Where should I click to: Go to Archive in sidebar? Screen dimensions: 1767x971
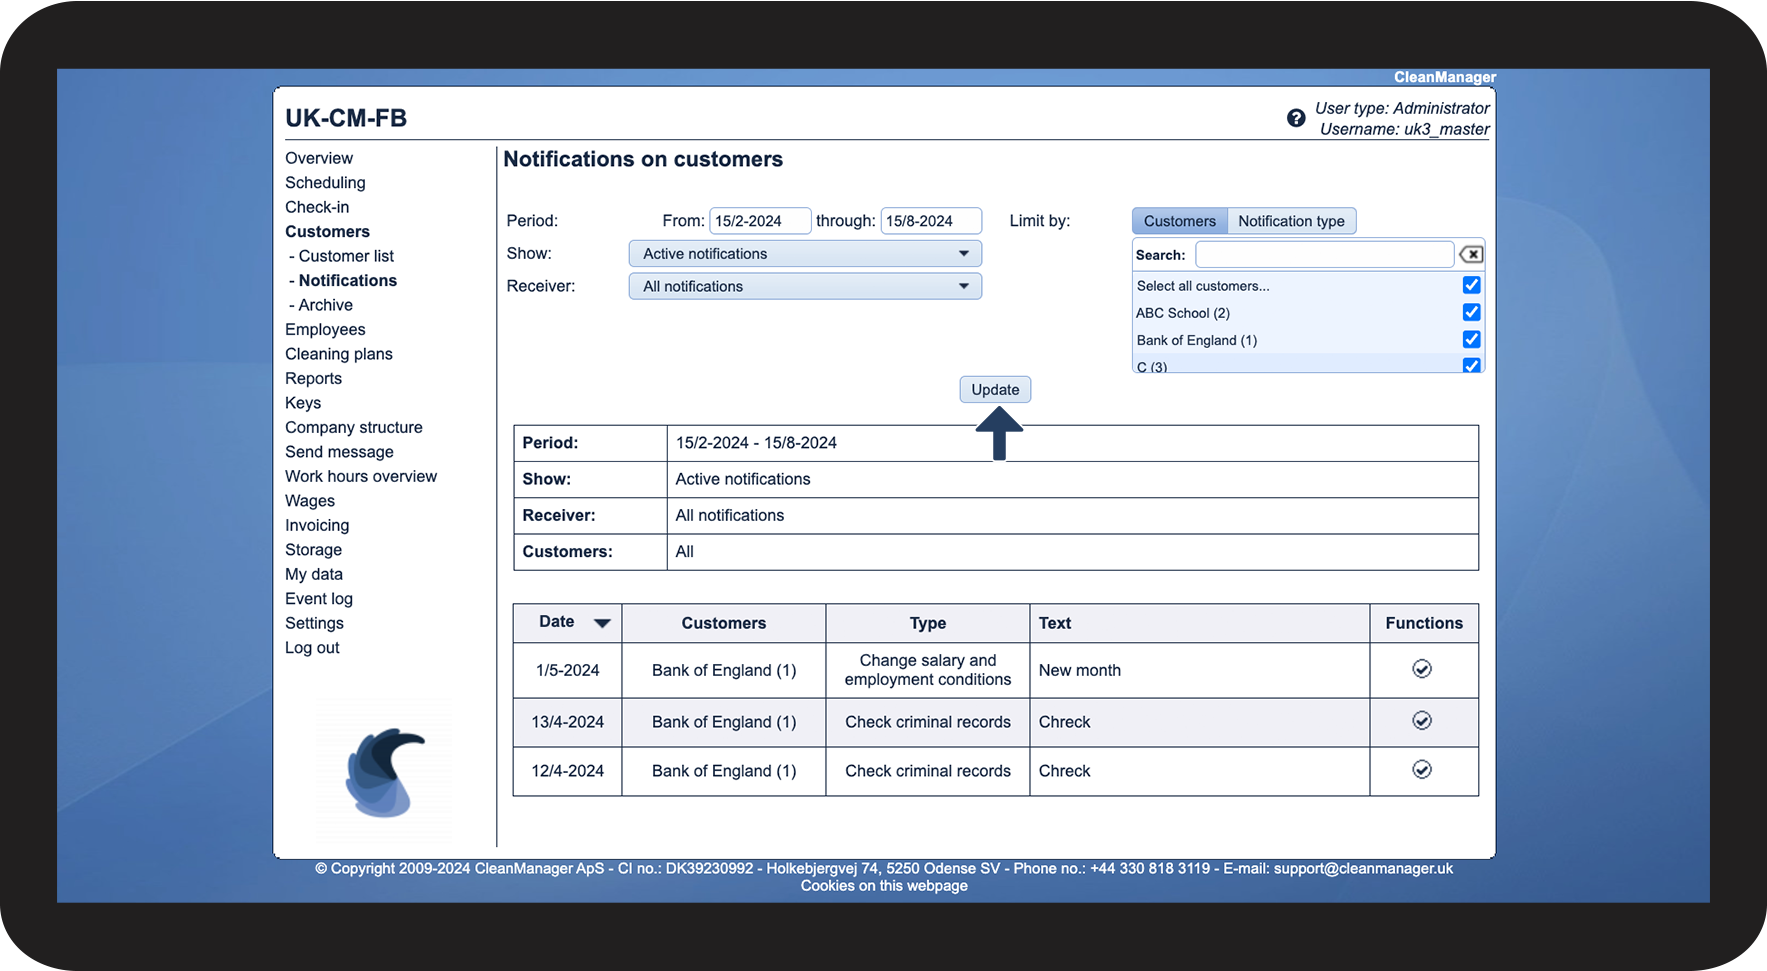[x=325, y=305]
